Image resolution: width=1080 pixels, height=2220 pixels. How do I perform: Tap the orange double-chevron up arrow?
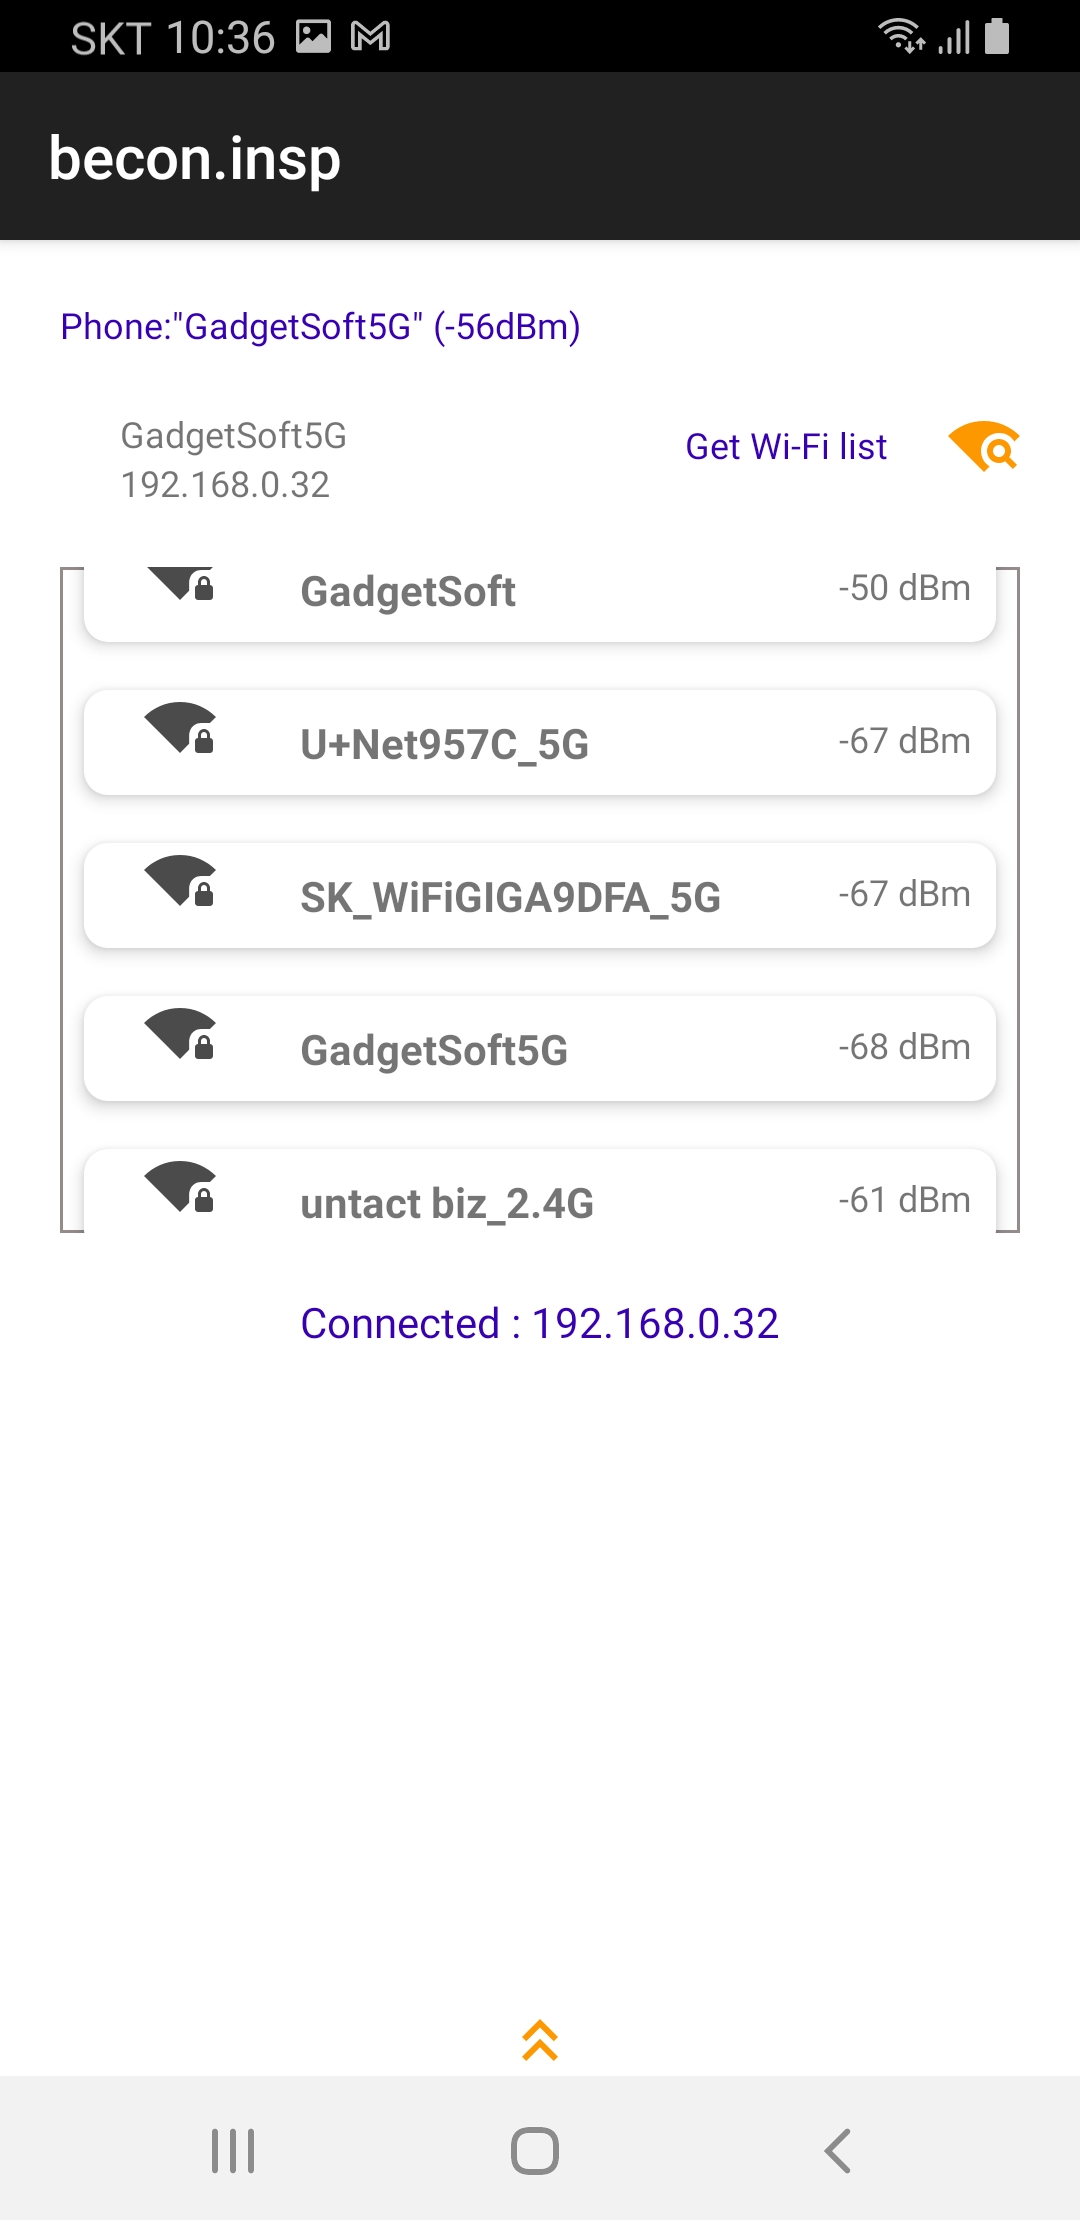pyautogui.click(x=540, y=2040)
